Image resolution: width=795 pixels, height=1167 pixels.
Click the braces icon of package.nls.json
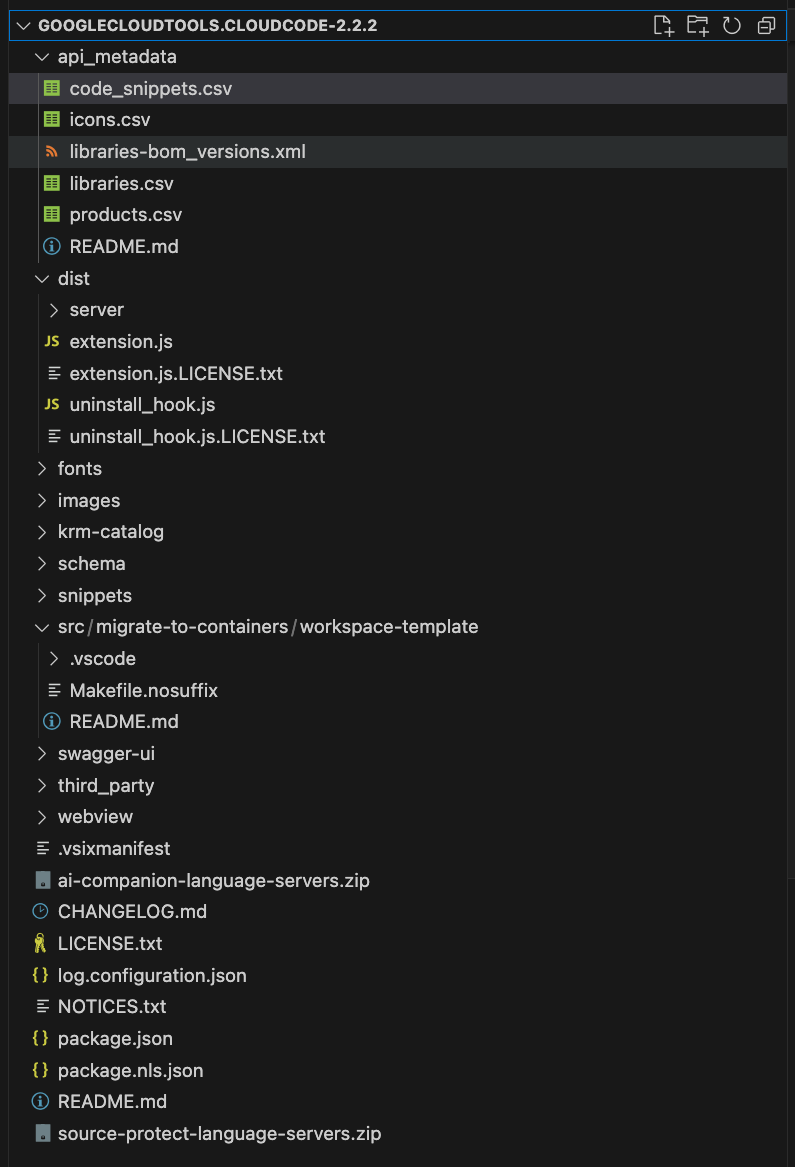pyautogui.click(x=40, y=1070)
